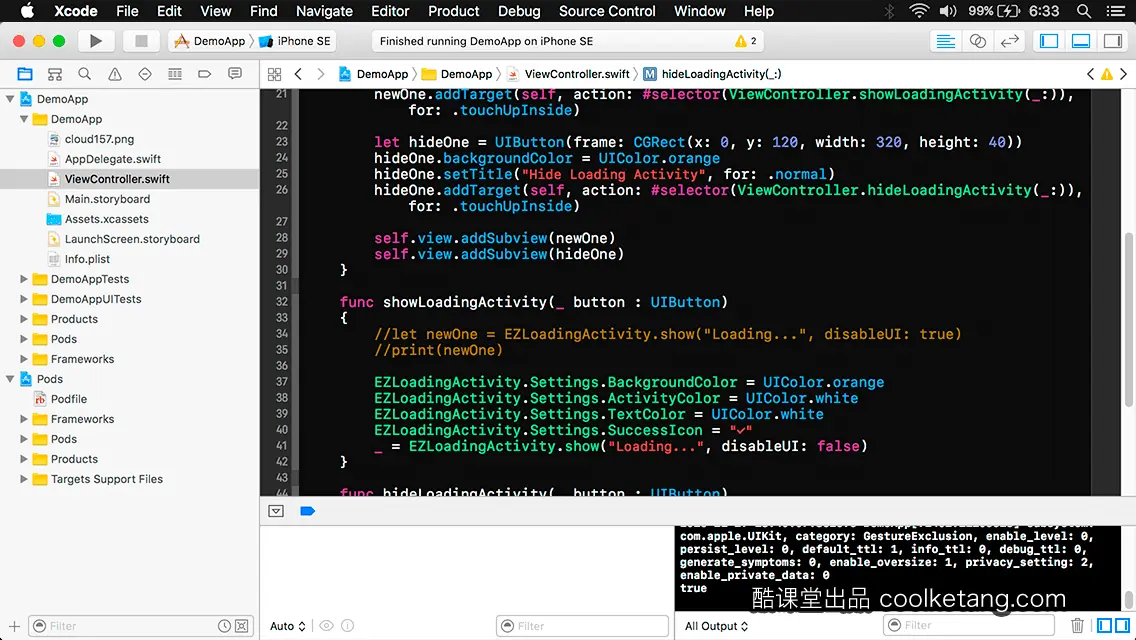Open the Source Control menu
1136x640 pixels.
click(607, 11)
